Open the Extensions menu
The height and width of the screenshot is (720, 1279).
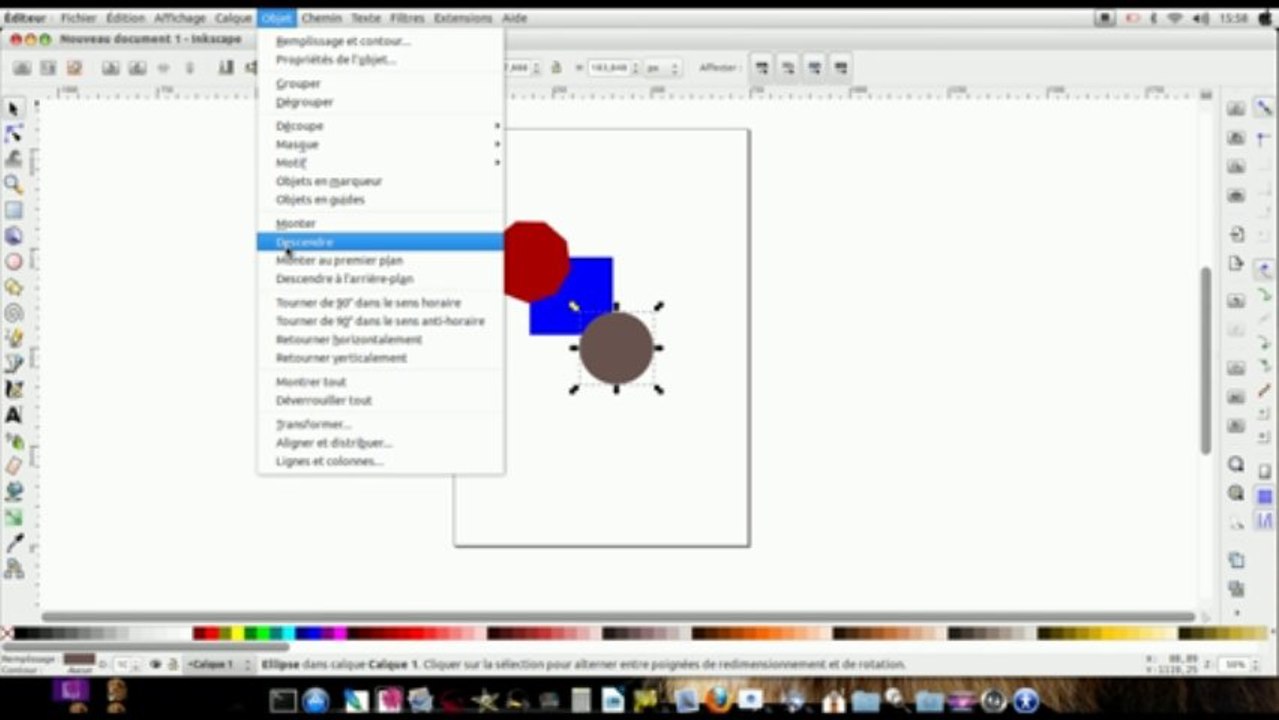[463, 18]
